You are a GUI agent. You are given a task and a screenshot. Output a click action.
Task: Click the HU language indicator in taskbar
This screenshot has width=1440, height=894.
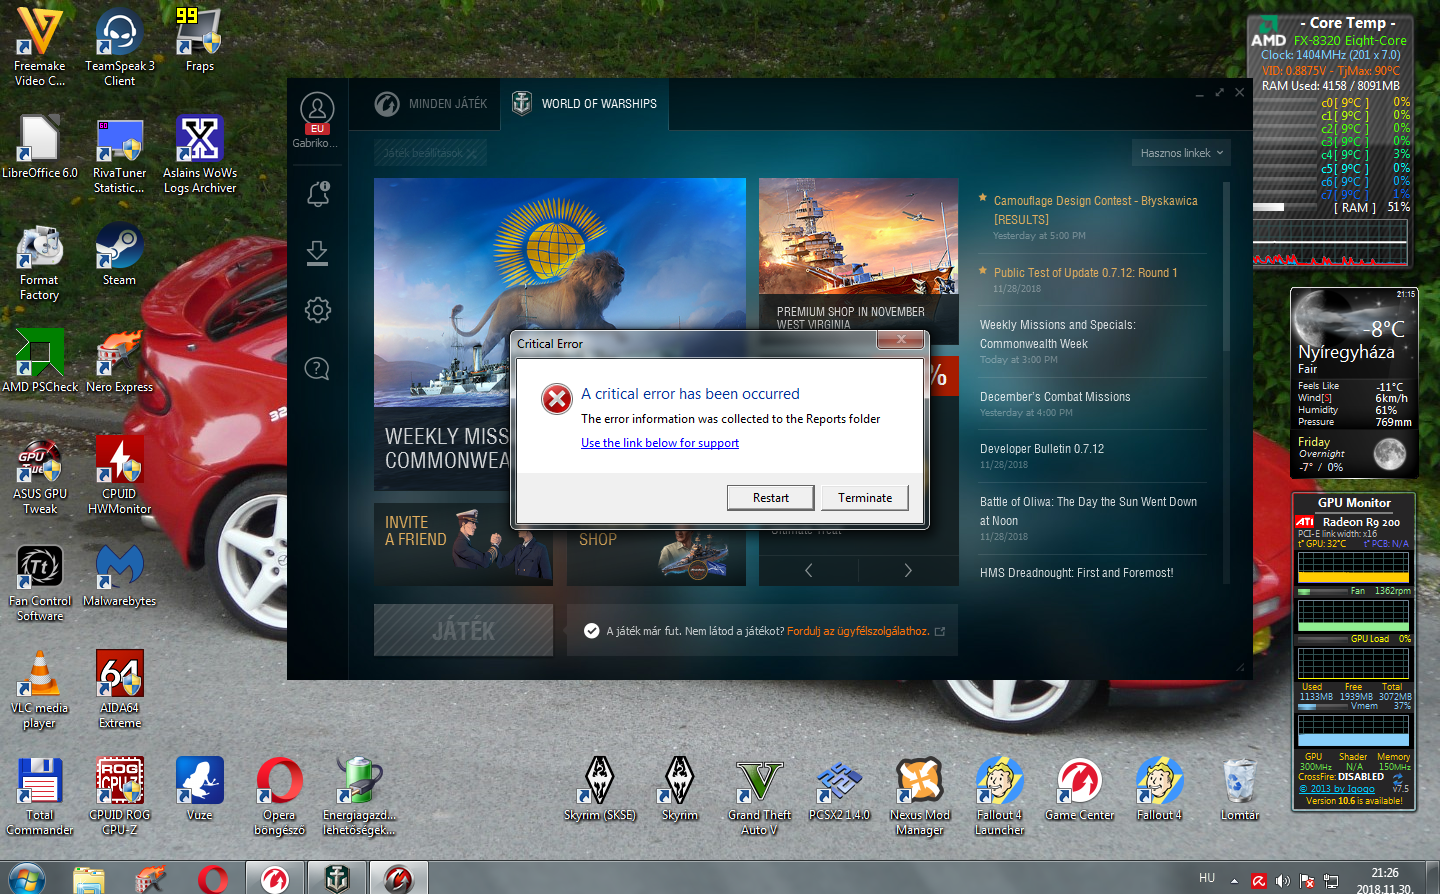[x=1207, y=878]
